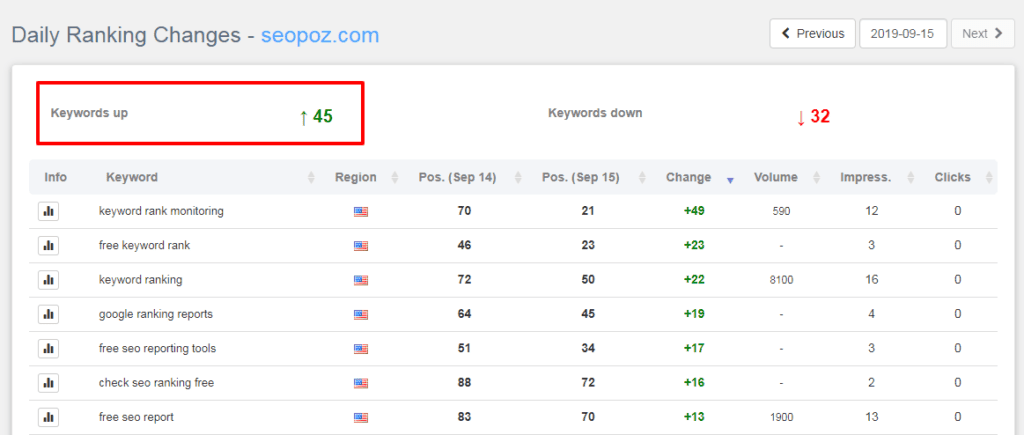Select keyword 'free seo report'

click(x=136, y=417)
